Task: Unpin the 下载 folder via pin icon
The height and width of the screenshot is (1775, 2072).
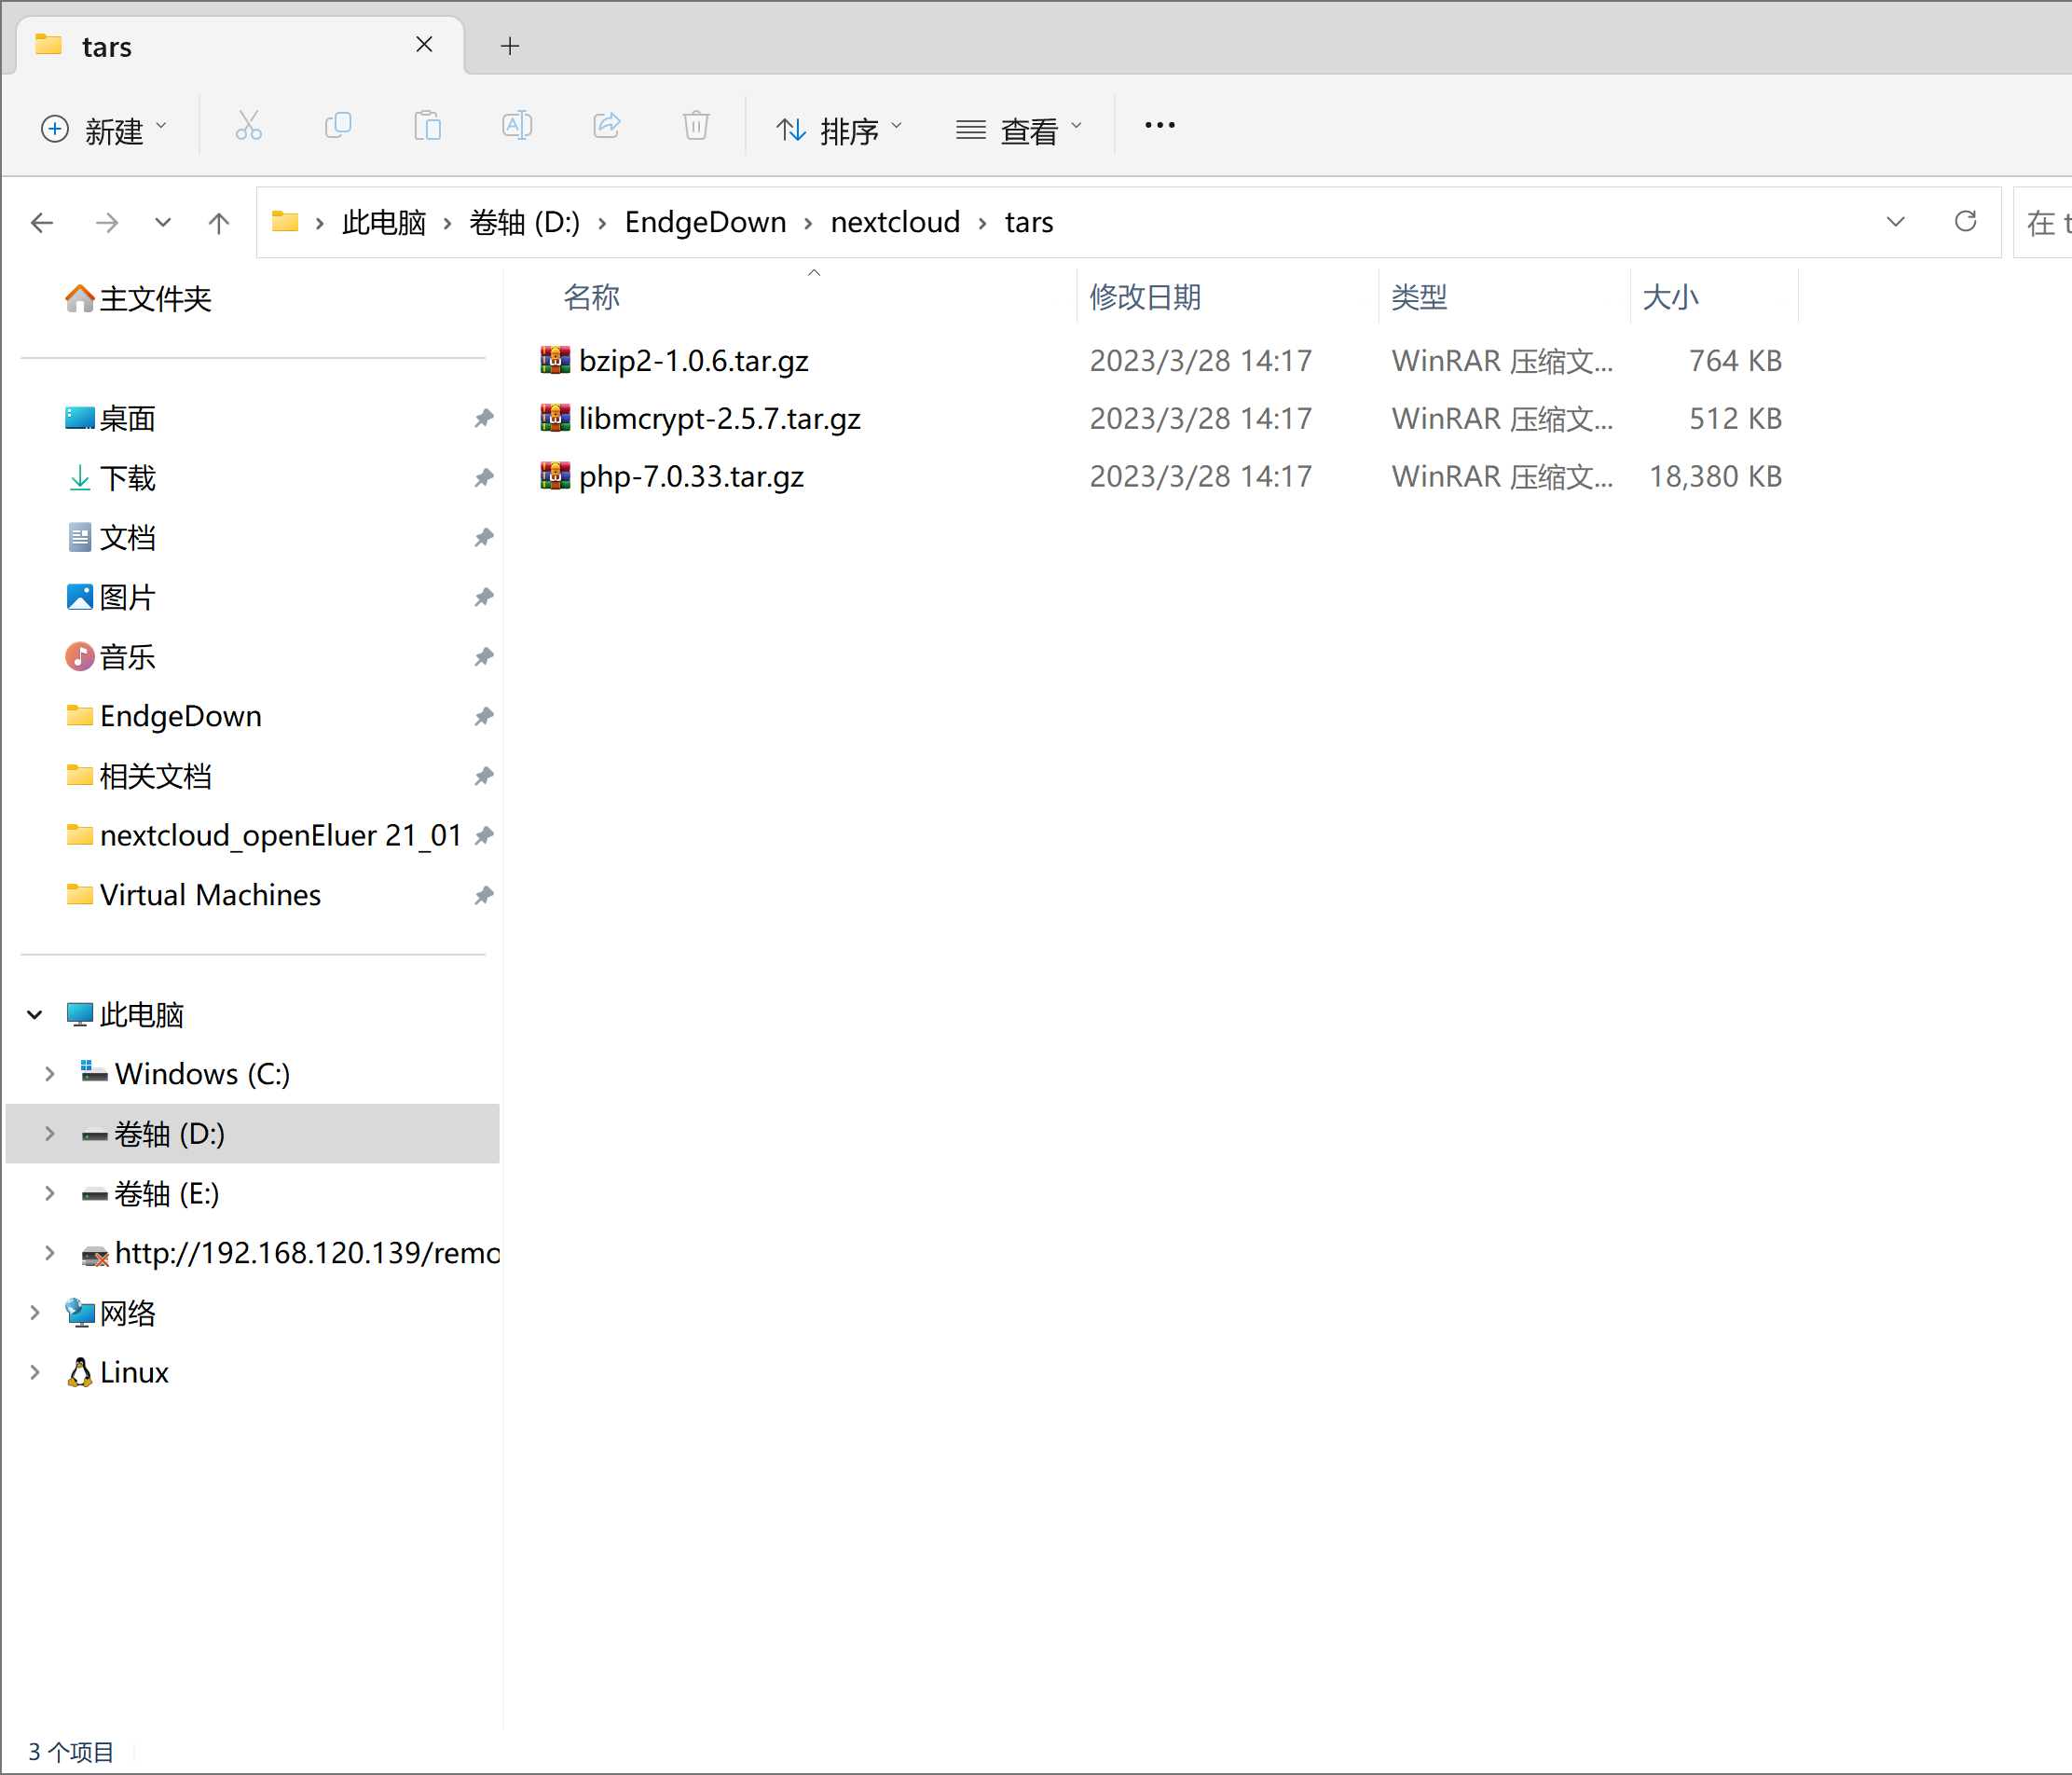Action: coord(484,478)
